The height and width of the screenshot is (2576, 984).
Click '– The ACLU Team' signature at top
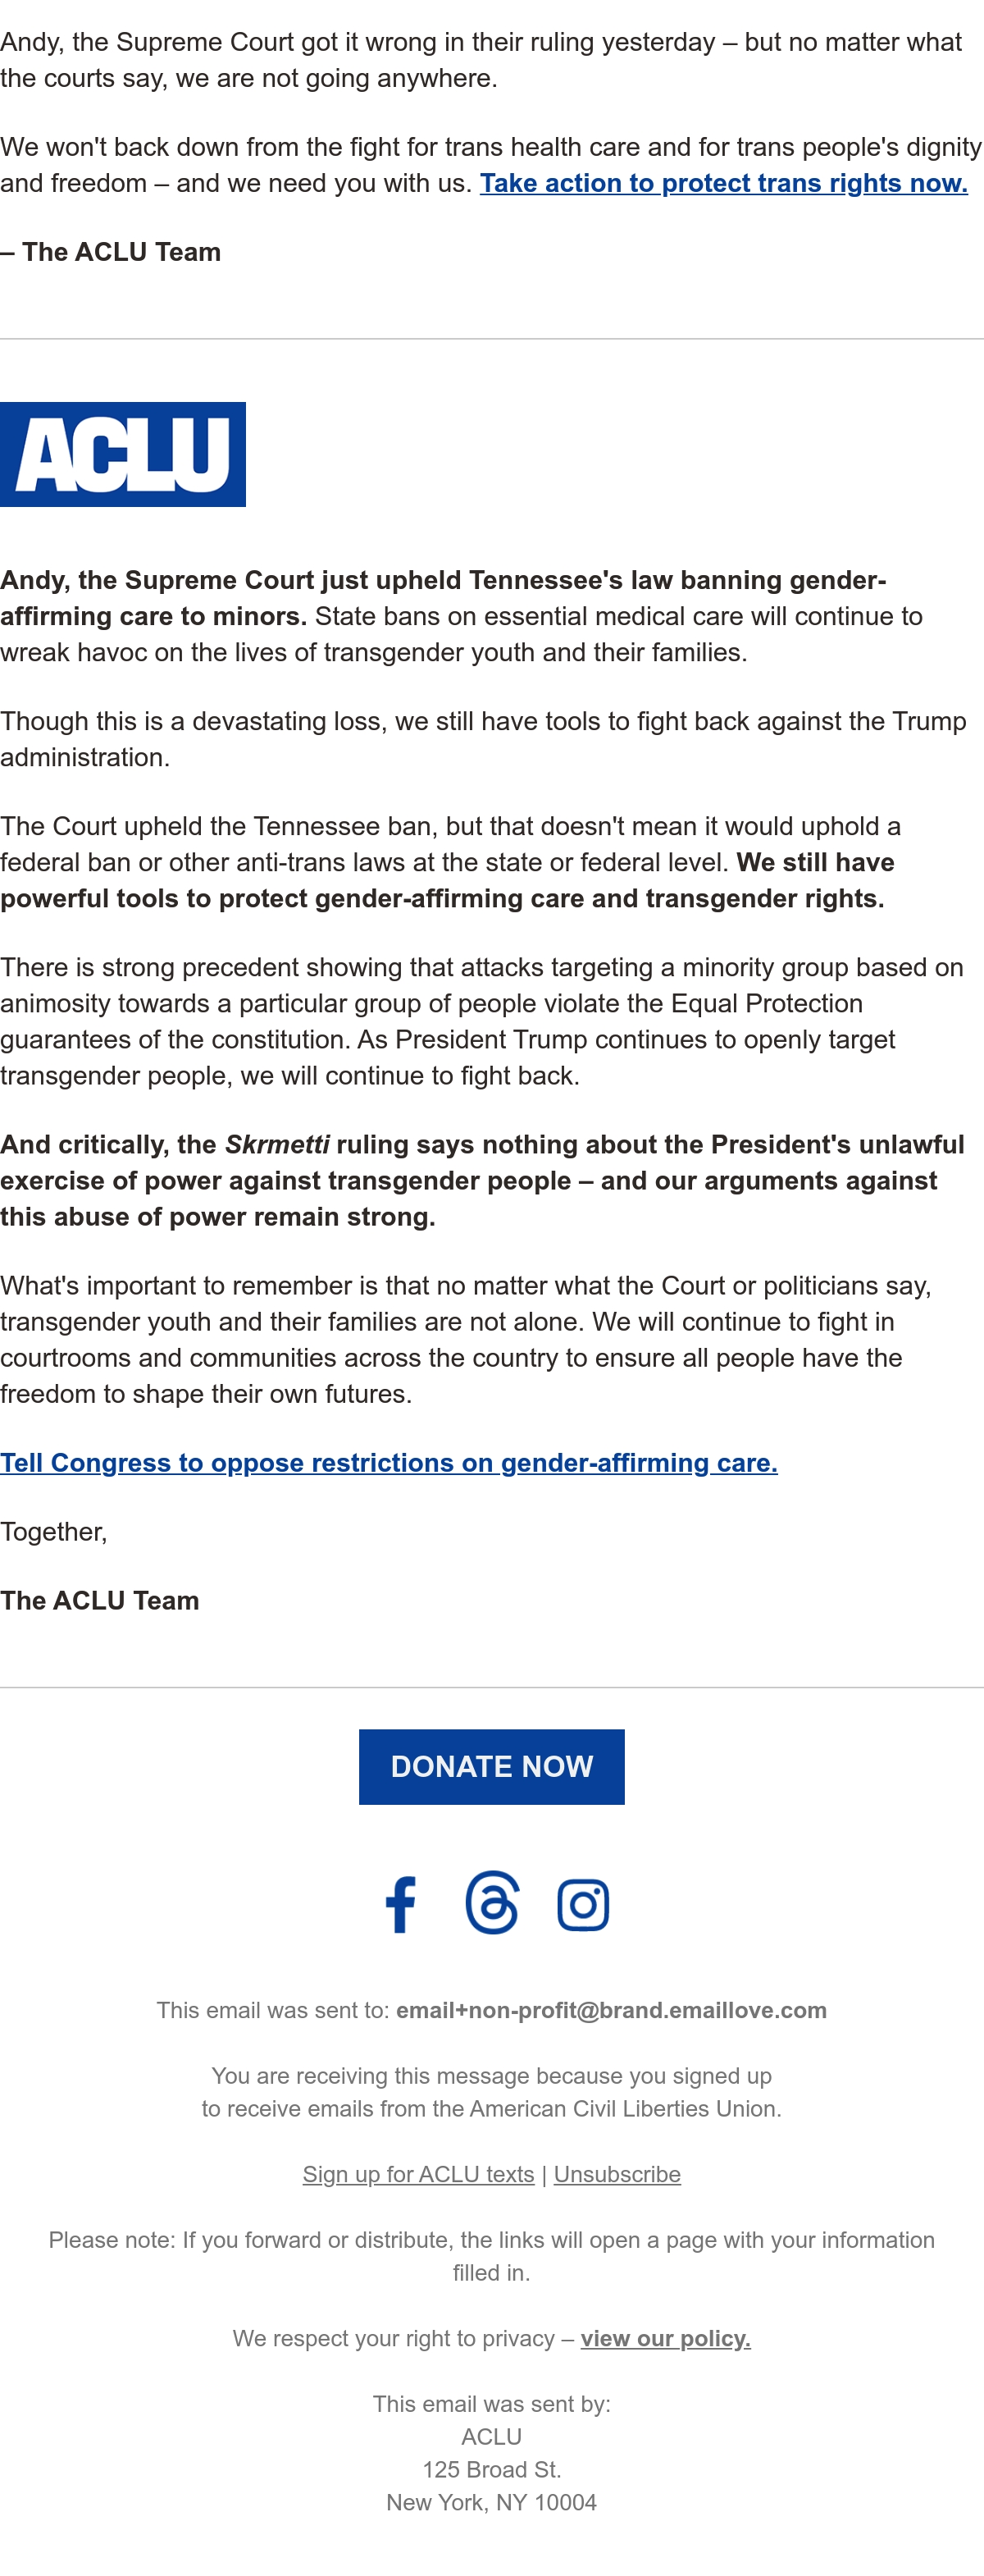(x=111, y=252)
